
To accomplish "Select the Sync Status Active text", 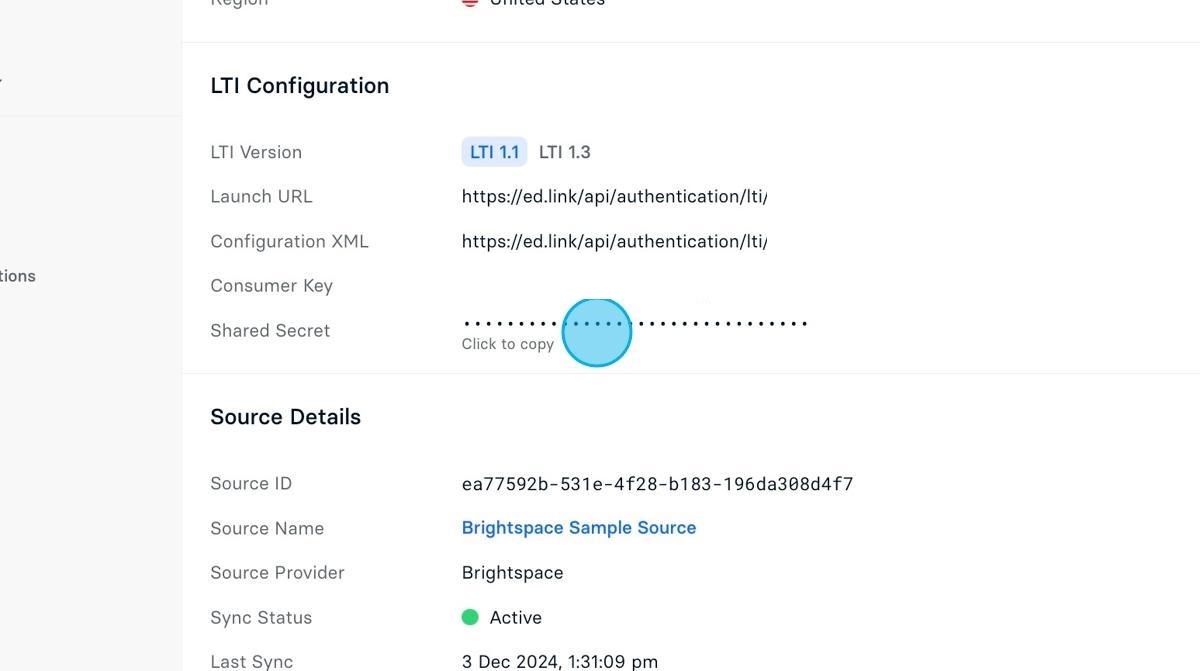I will [x=515, y=617].
